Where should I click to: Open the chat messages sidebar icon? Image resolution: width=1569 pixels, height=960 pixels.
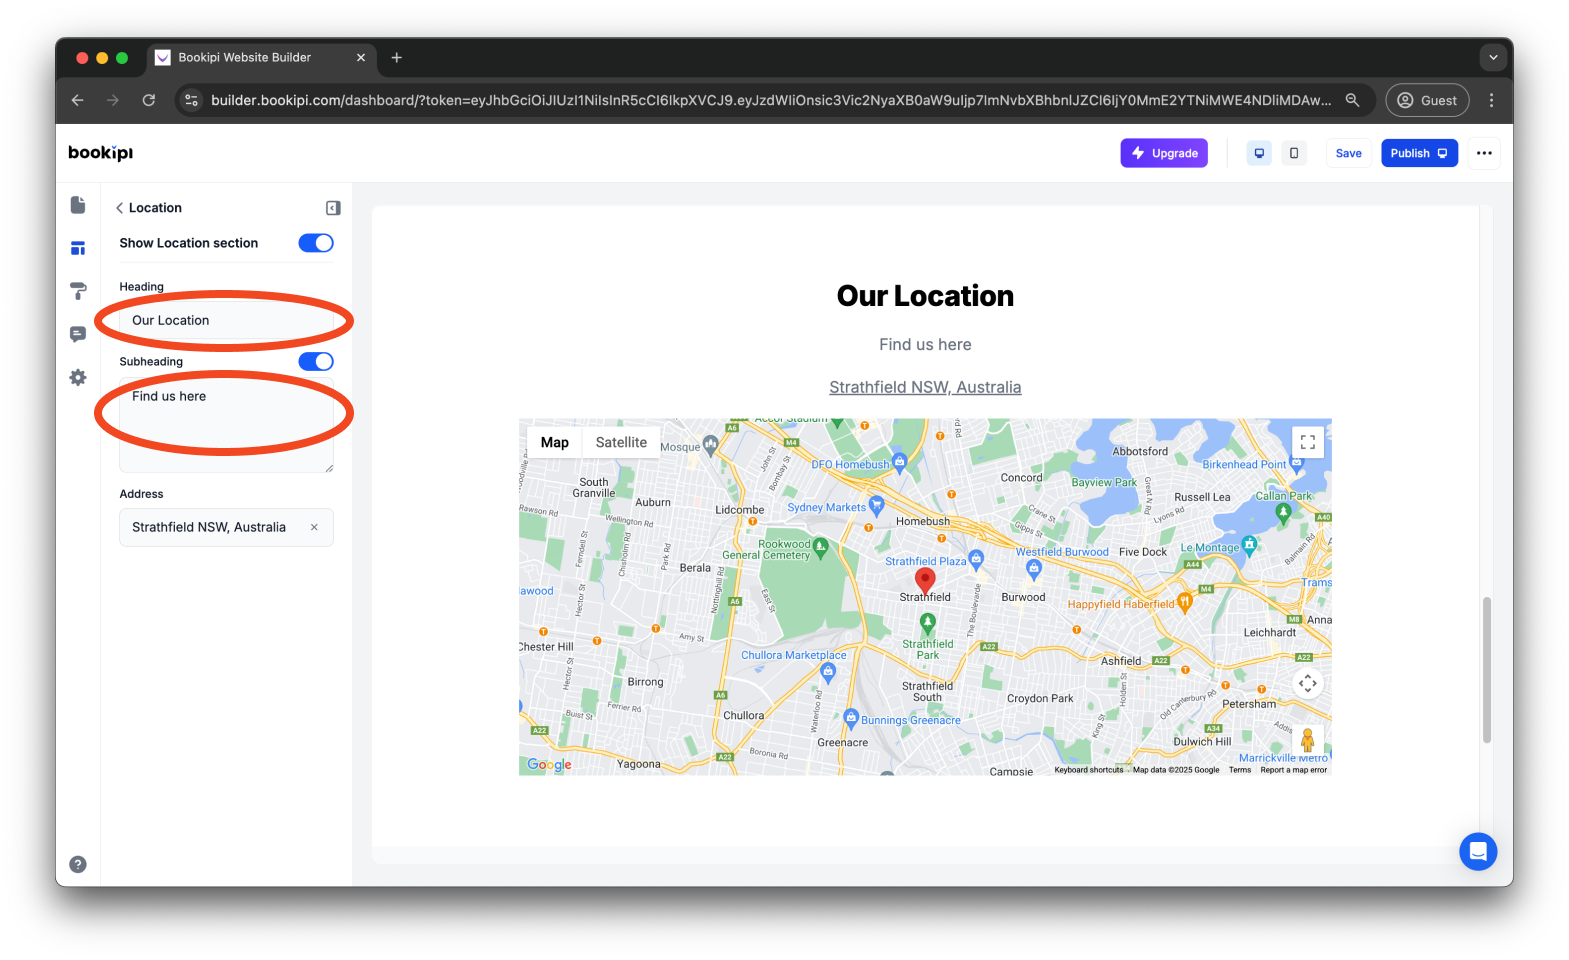78,334
